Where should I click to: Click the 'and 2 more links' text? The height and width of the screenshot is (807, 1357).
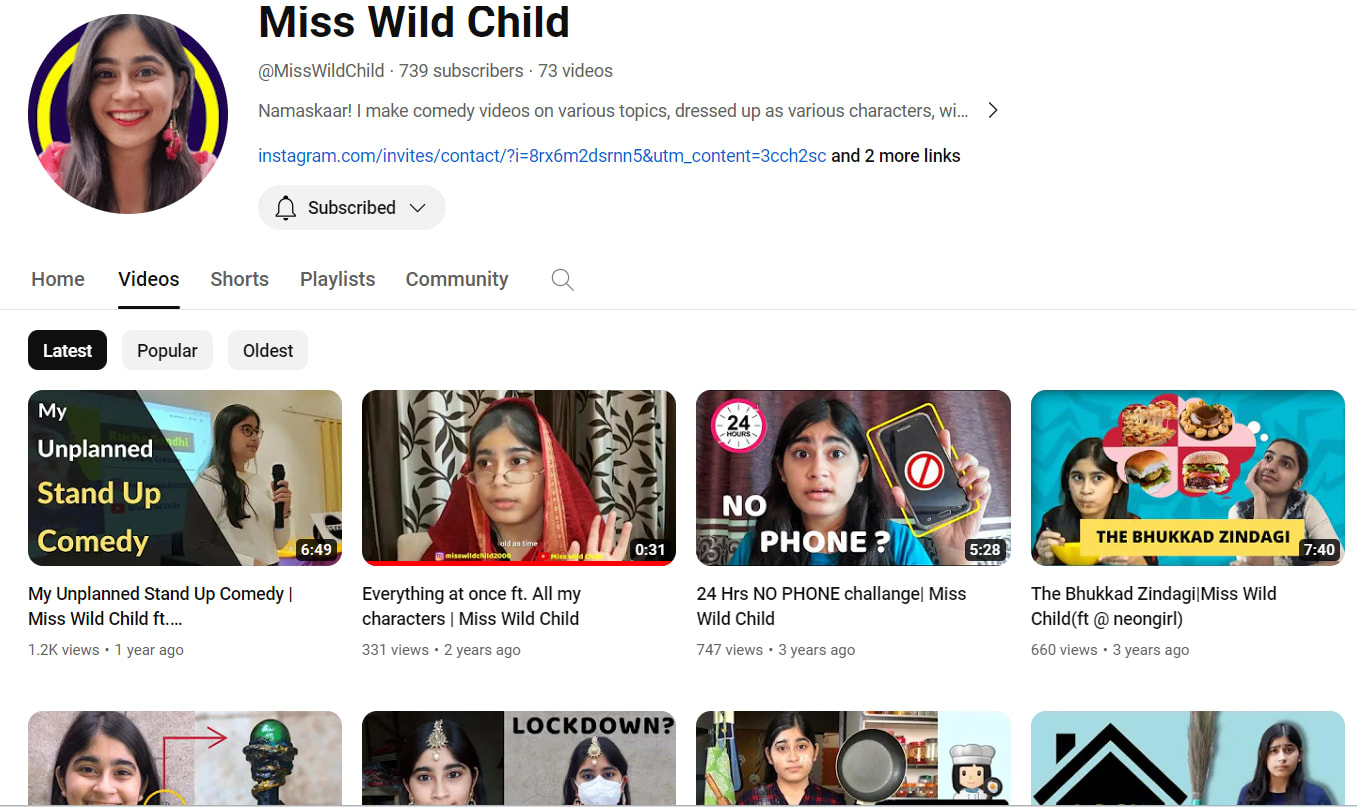(896, 156)
